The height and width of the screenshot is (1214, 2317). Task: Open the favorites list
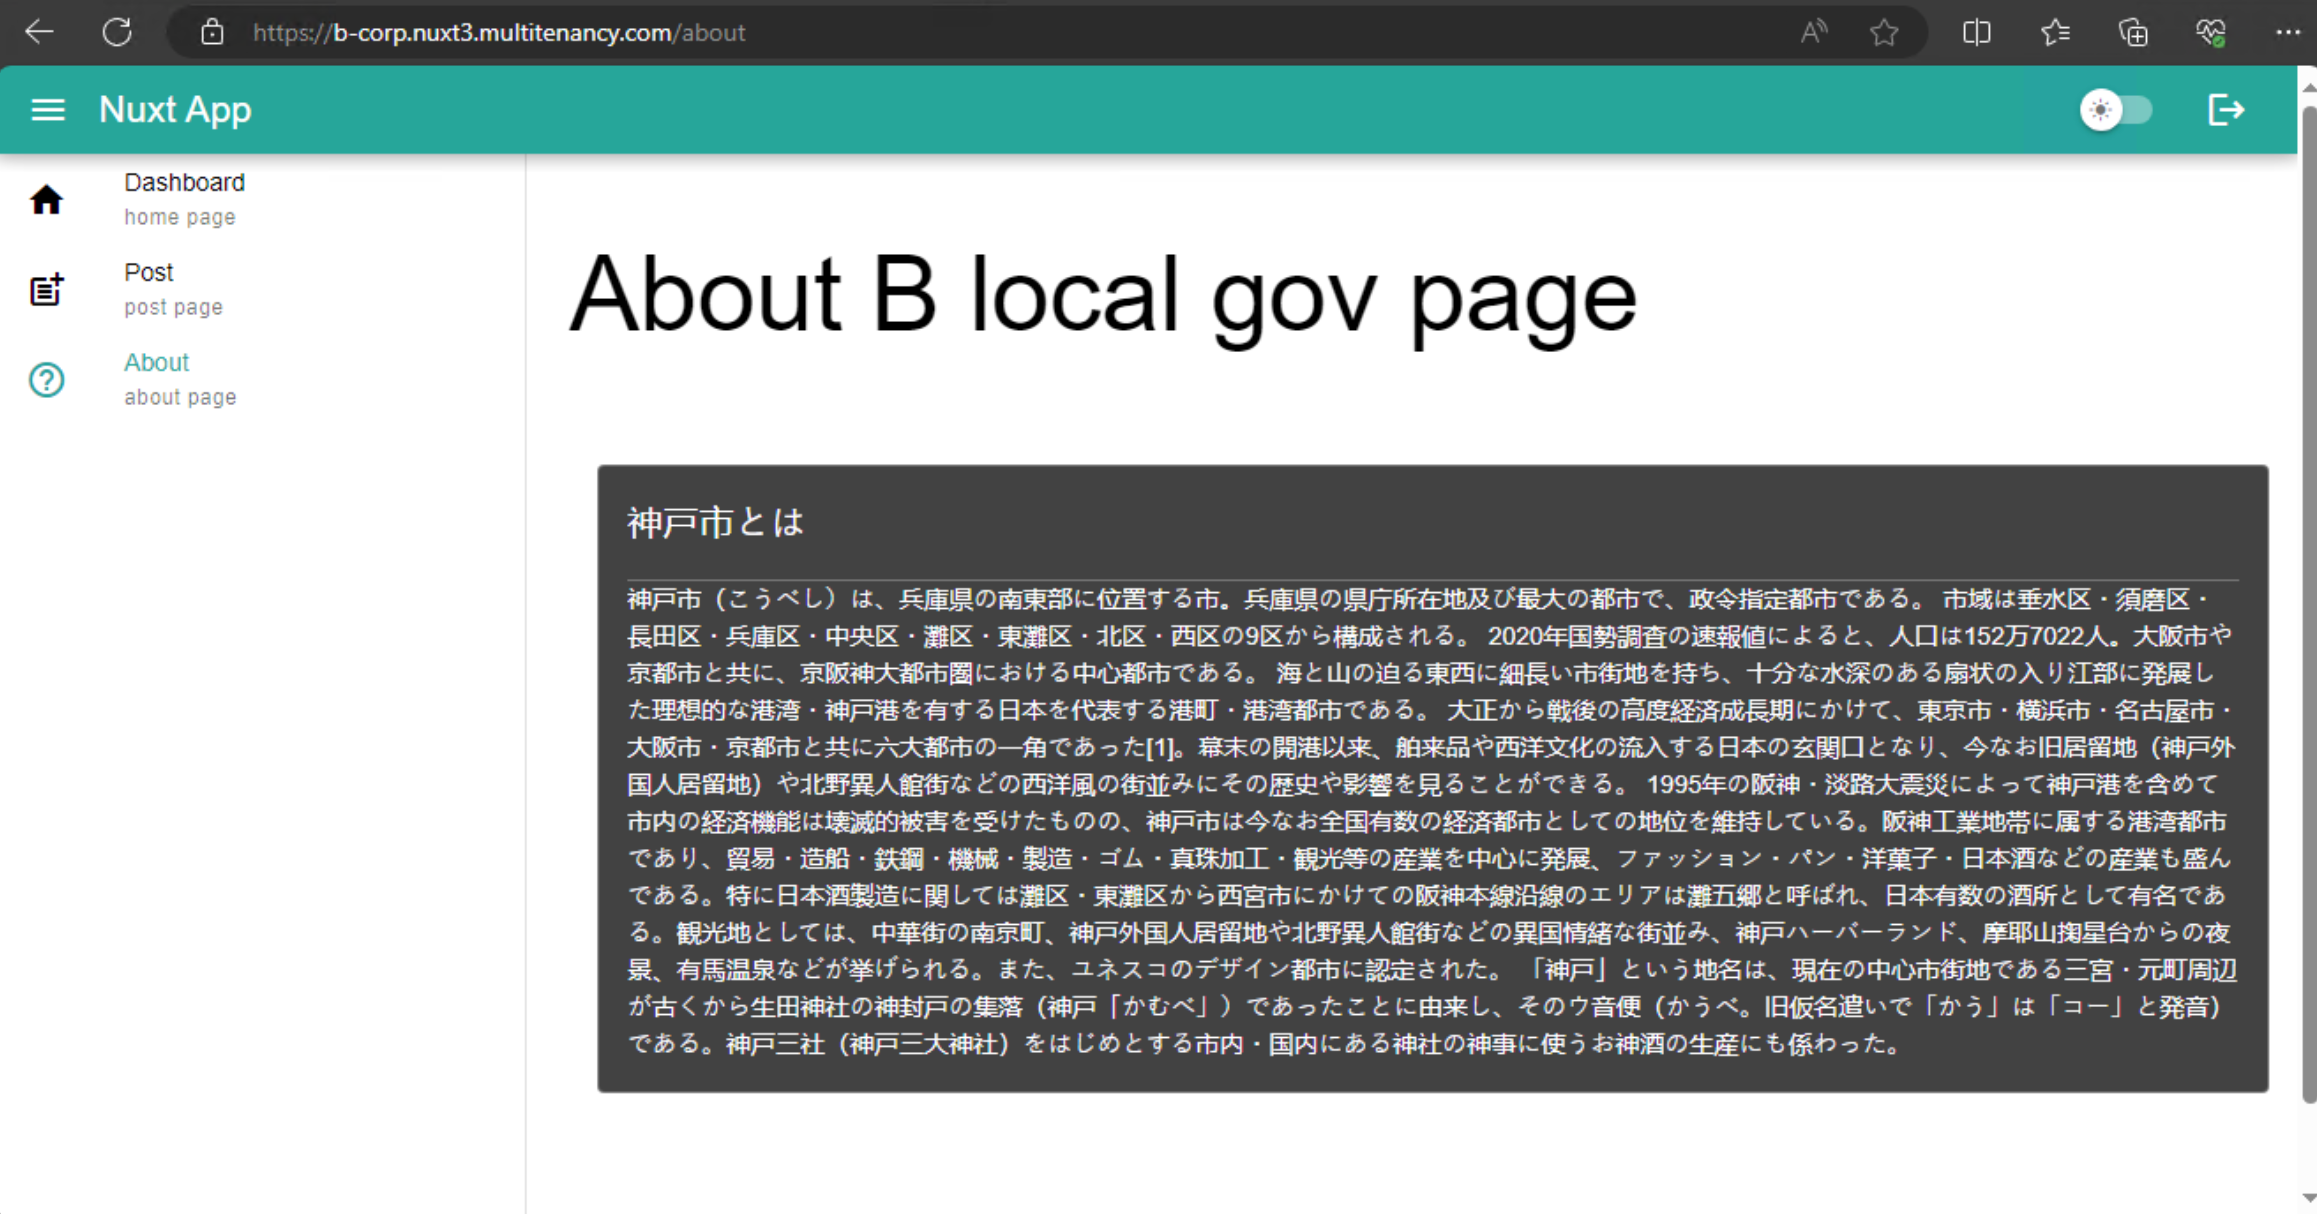pos(2055,32)
